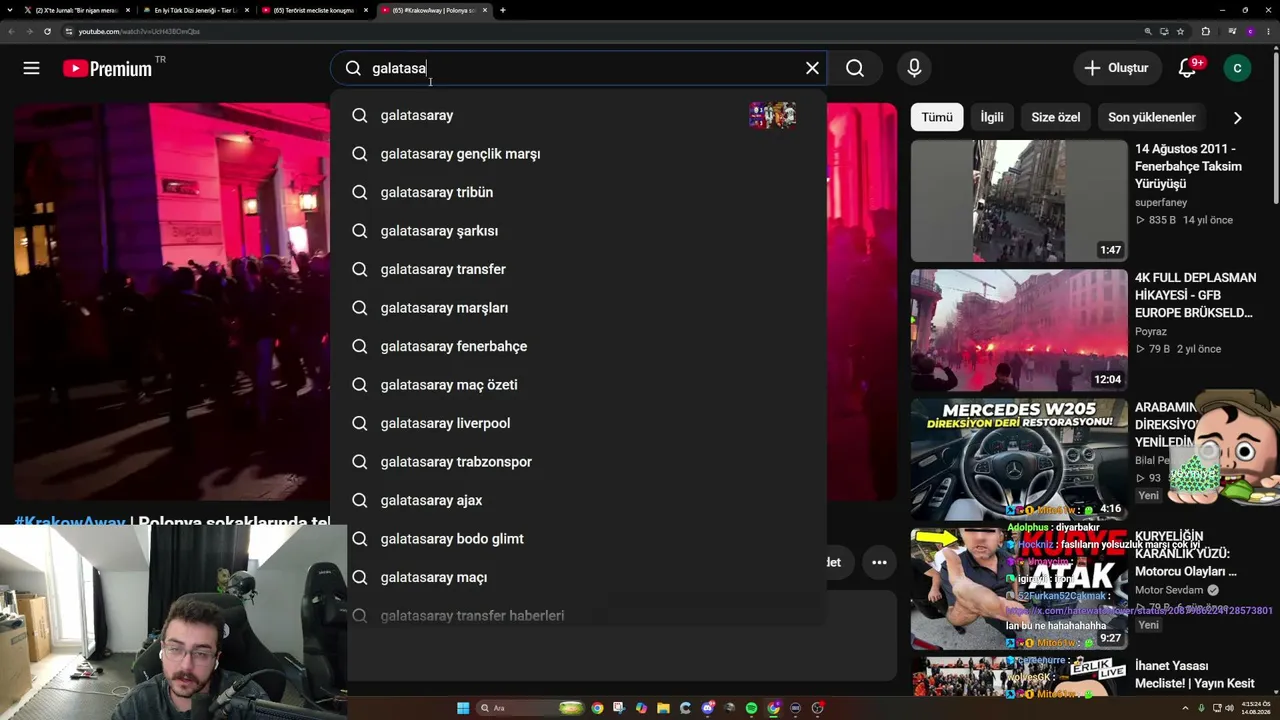Open the first Google Chrome taskbar icon
This screenshot has width=1280, height=720.
(x=597, y=708)
